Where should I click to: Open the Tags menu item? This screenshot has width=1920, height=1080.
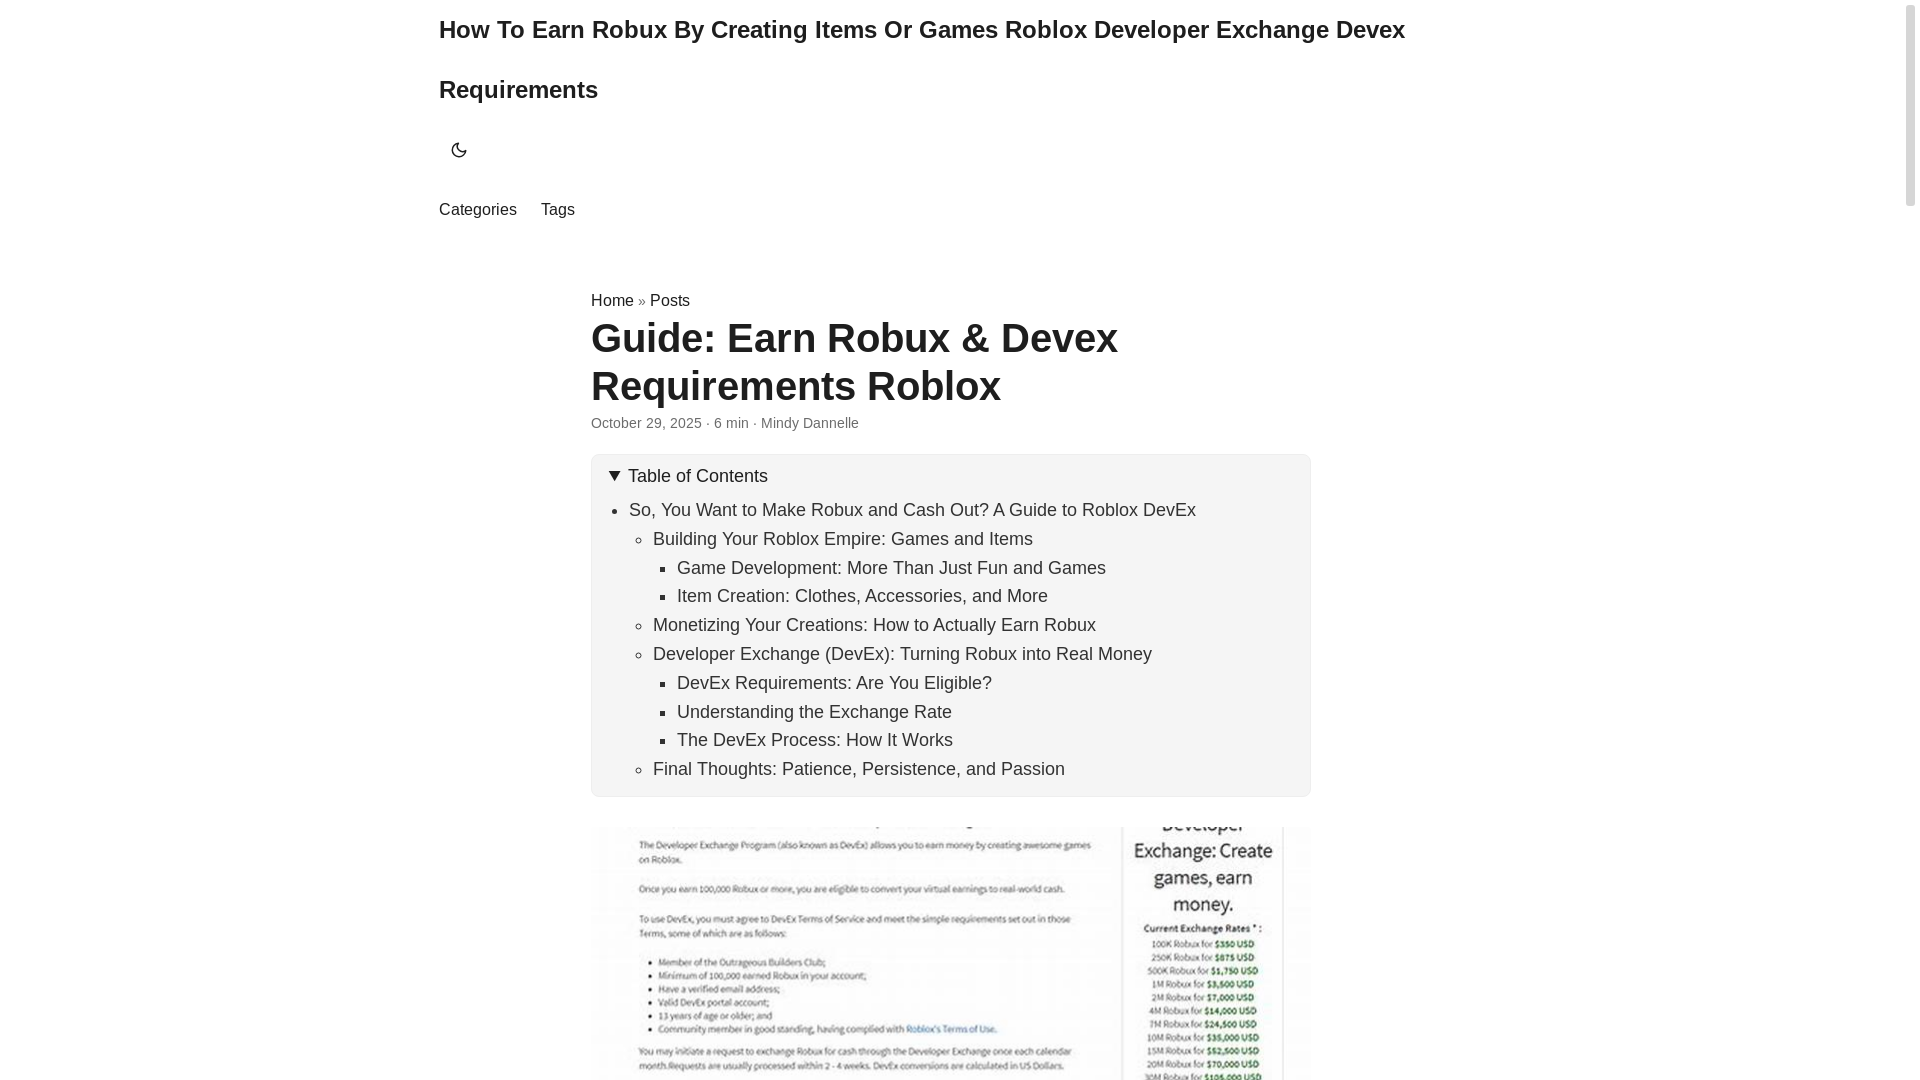[557, 210]
